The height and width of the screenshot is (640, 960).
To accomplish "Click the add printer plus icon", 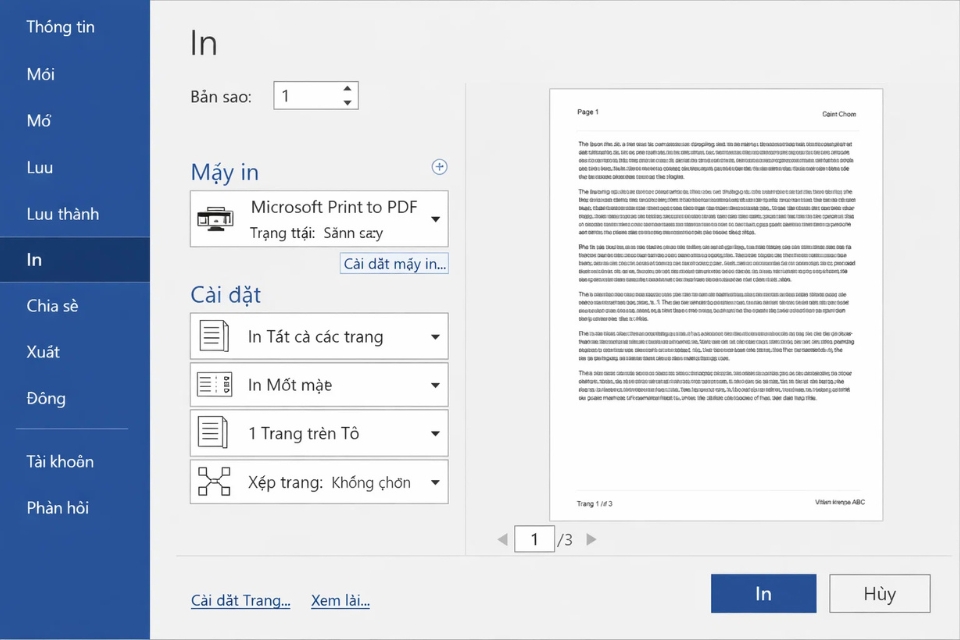I will click(x=439, y=167).
